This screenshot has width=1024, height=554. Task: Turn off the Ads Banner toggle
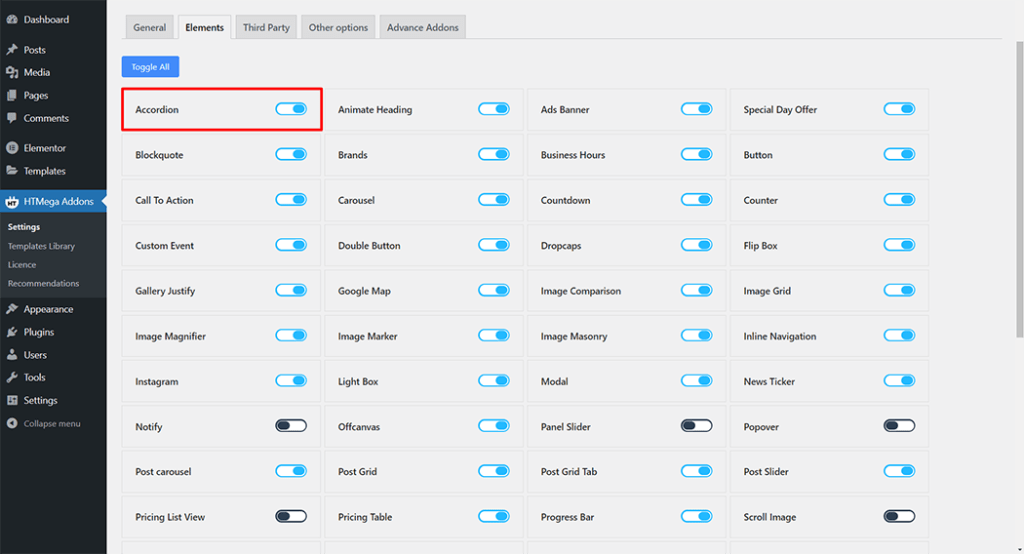[x=696, y=109]
